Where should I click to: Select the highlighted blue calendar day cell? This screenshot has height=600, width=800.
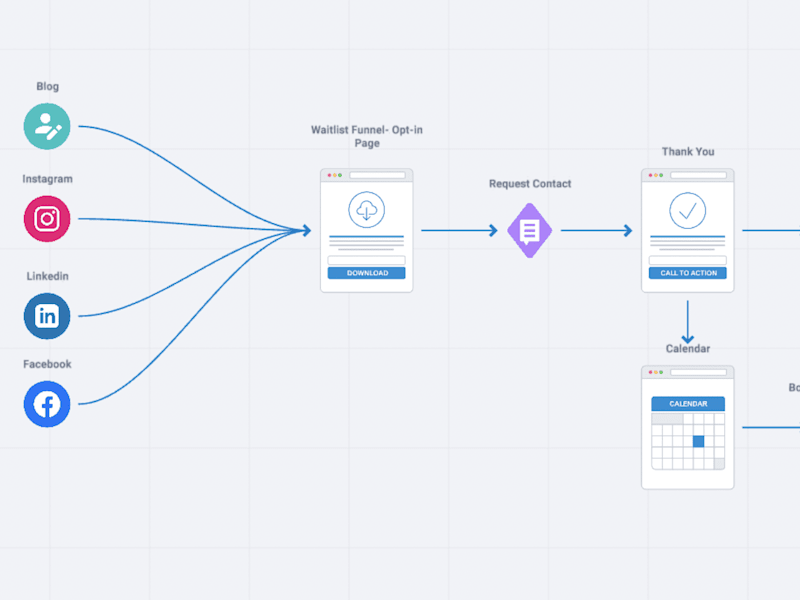tap(698, 441)
